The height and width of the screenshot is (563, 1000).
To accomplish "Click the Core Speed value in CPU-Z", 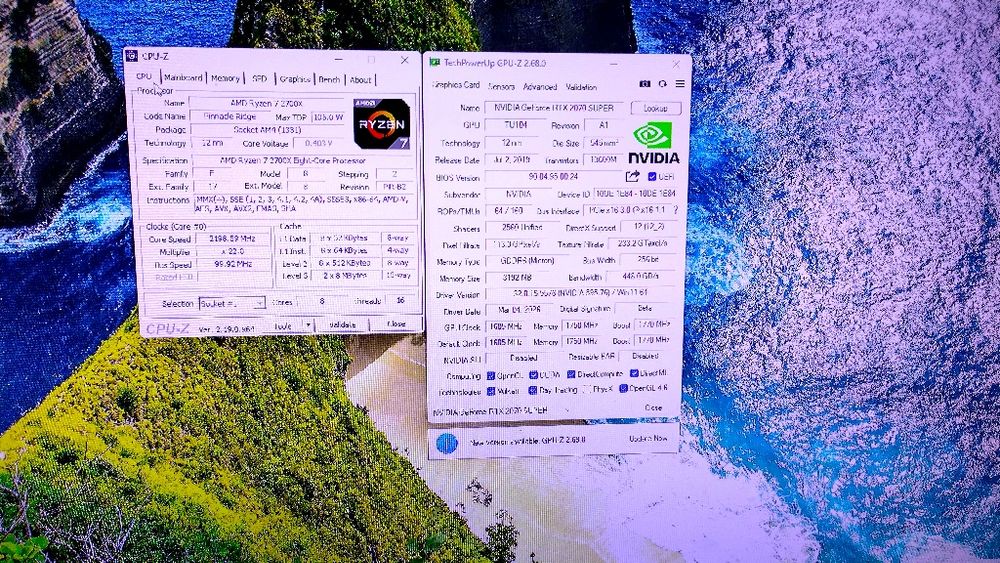I will 232,238.
